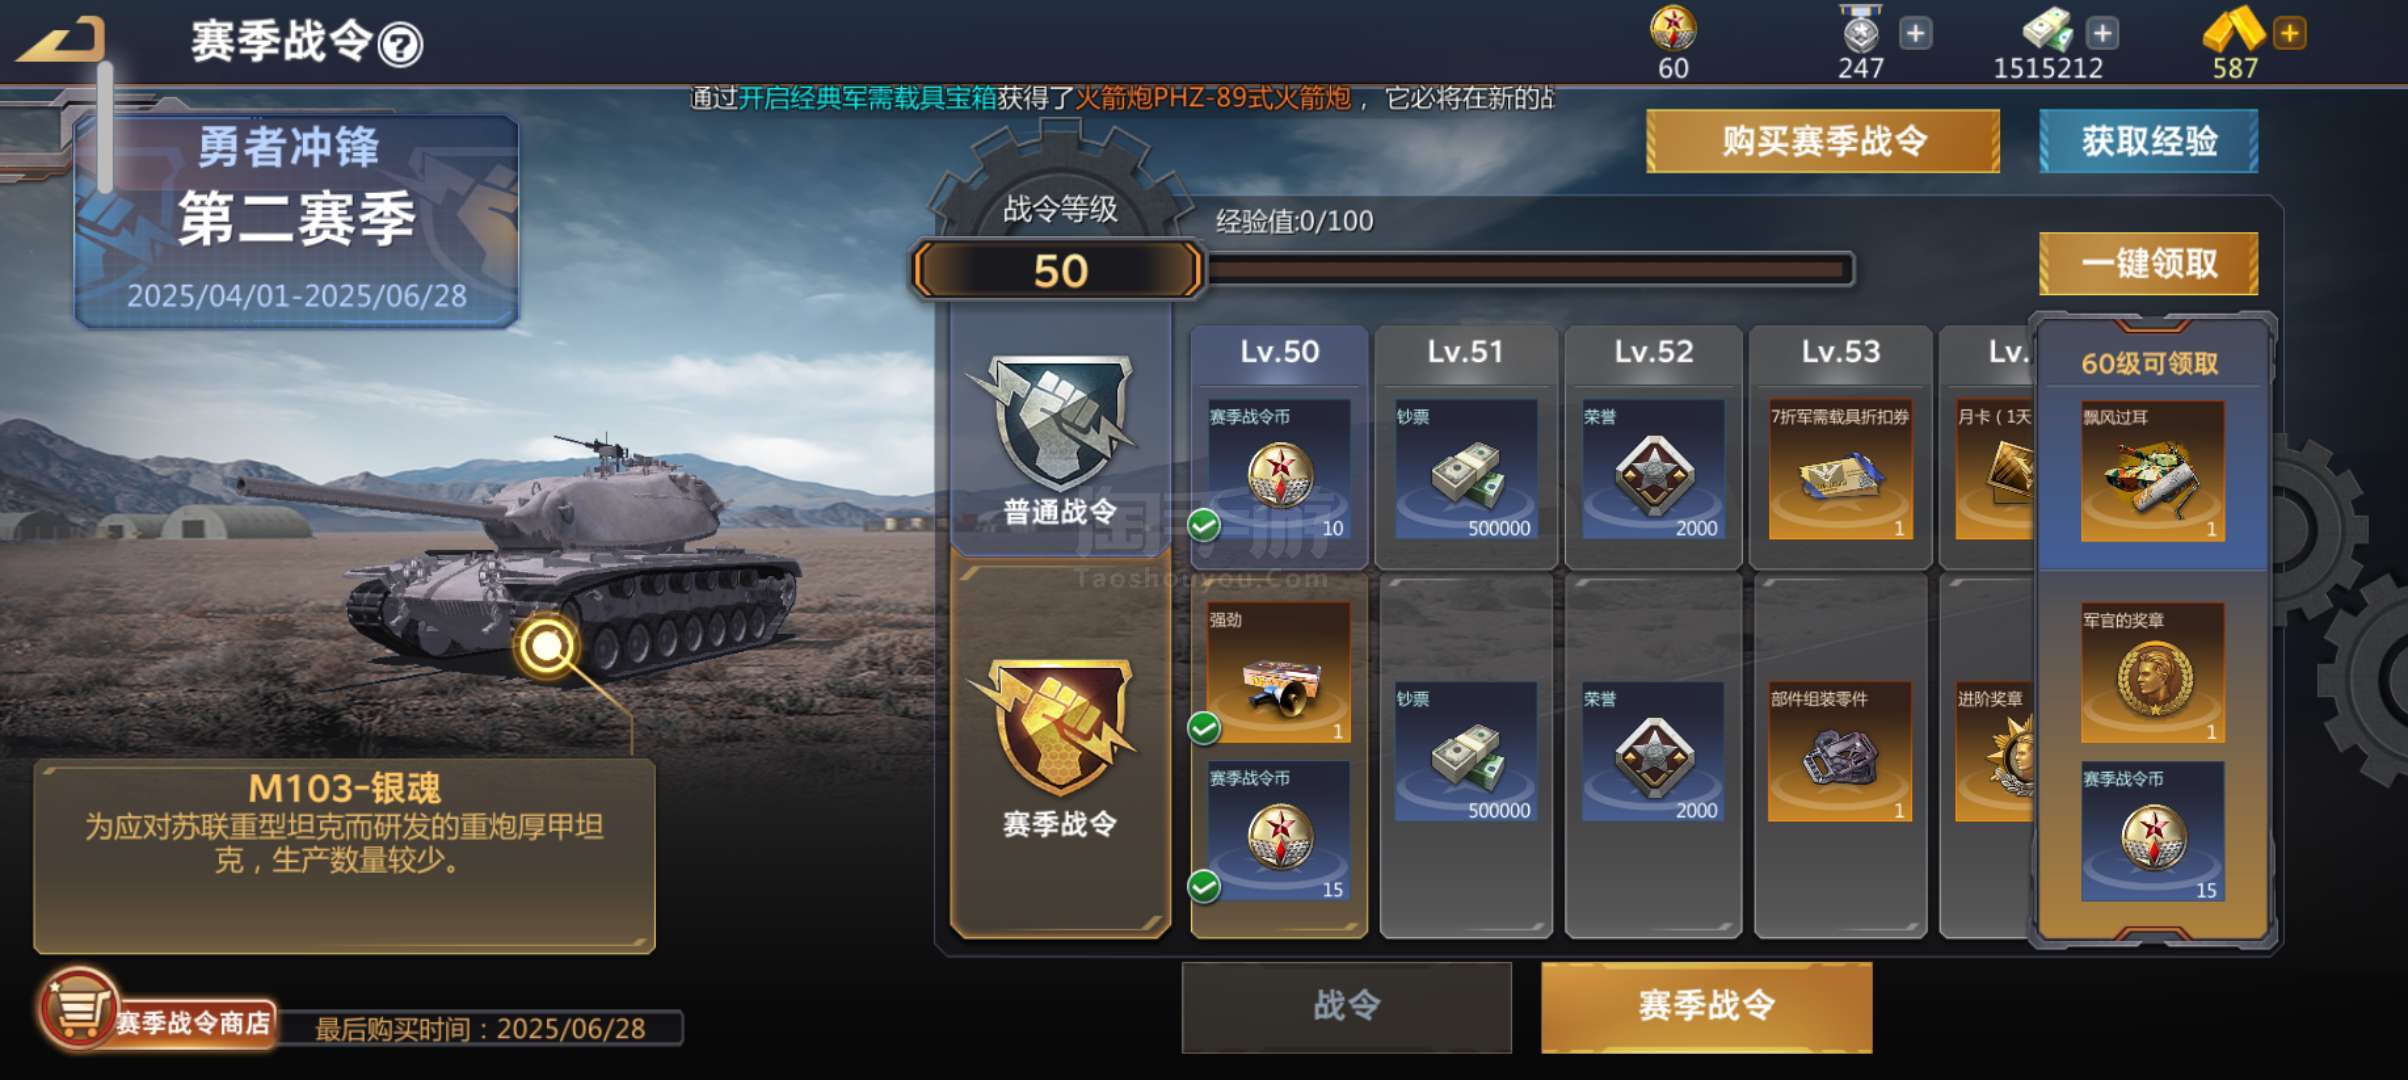This screenshot has height=1080, width=2408.
Task: Open Lv.53 7折军需载具折扣券 reward
Action: (1840, 470)
